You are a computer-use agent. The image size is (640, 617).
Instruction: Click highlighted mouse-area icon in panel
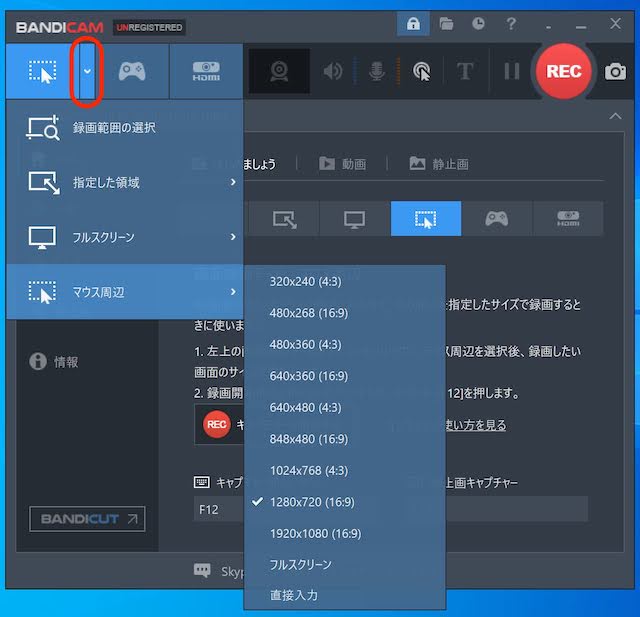click(x=426, y=219)
